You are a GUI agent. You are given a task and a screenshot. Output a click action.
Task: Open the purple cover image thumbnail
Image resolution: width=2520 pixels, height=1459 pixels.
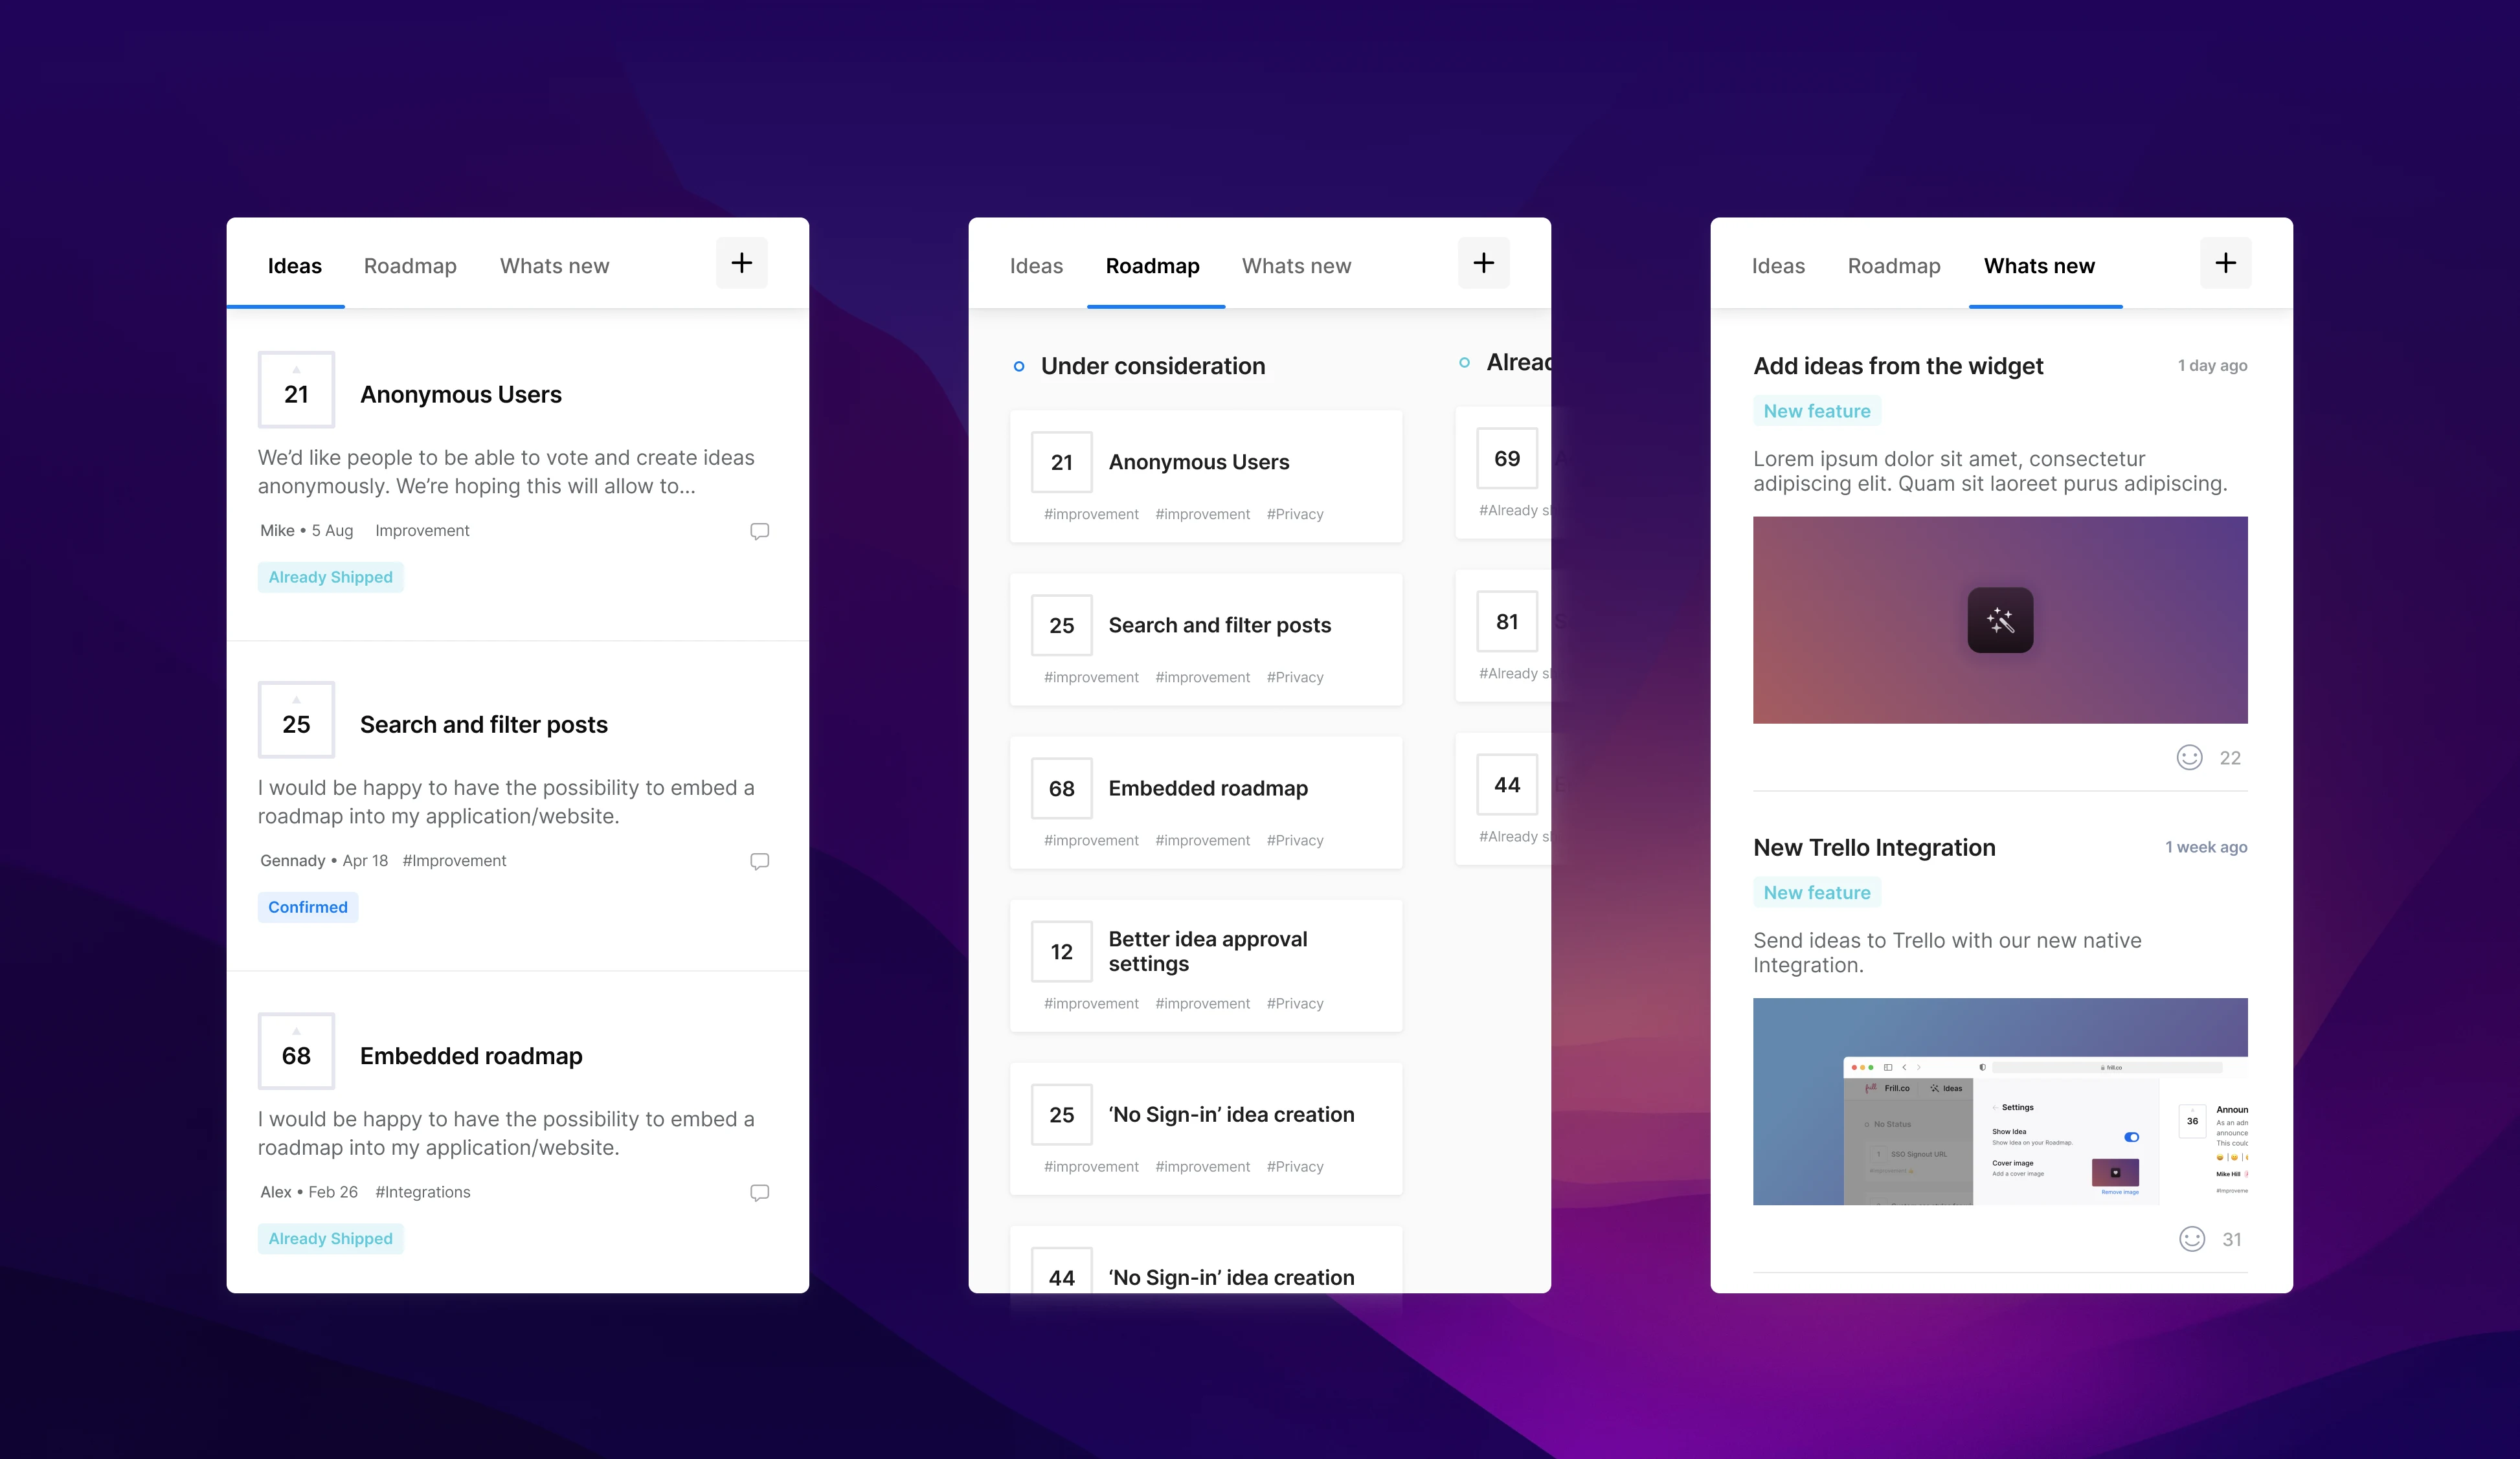pyautogui.click(x=2000, y=620)
